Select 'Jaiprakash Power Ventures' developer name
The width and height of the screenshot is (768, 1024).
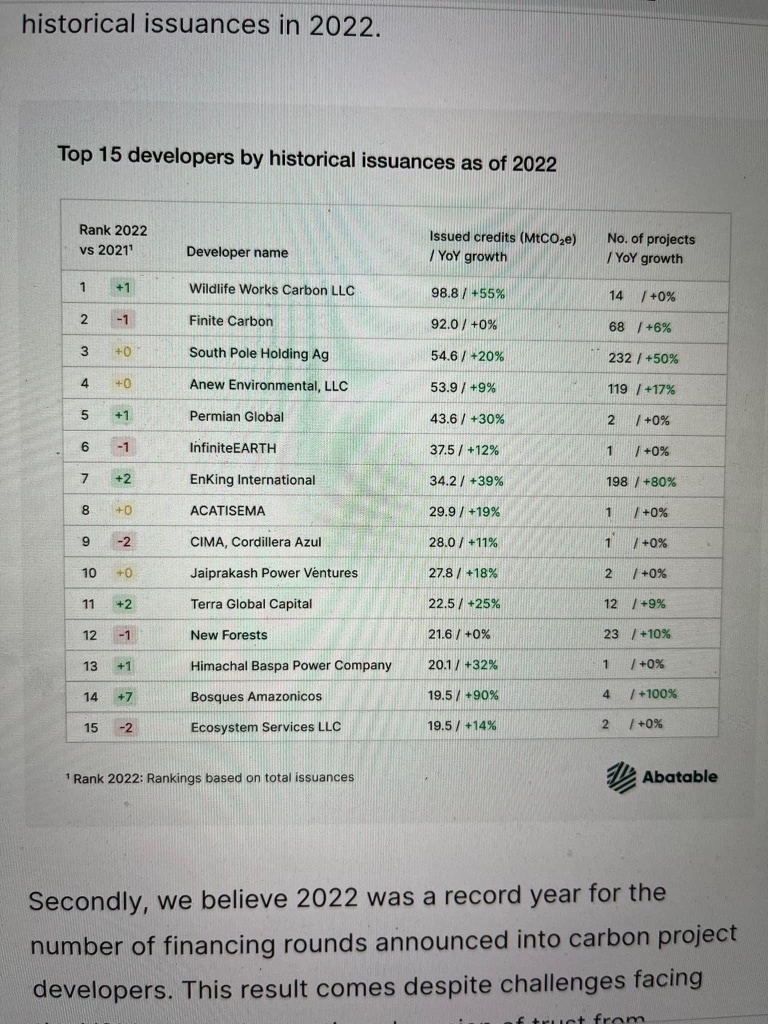click(x=274, y=573)
